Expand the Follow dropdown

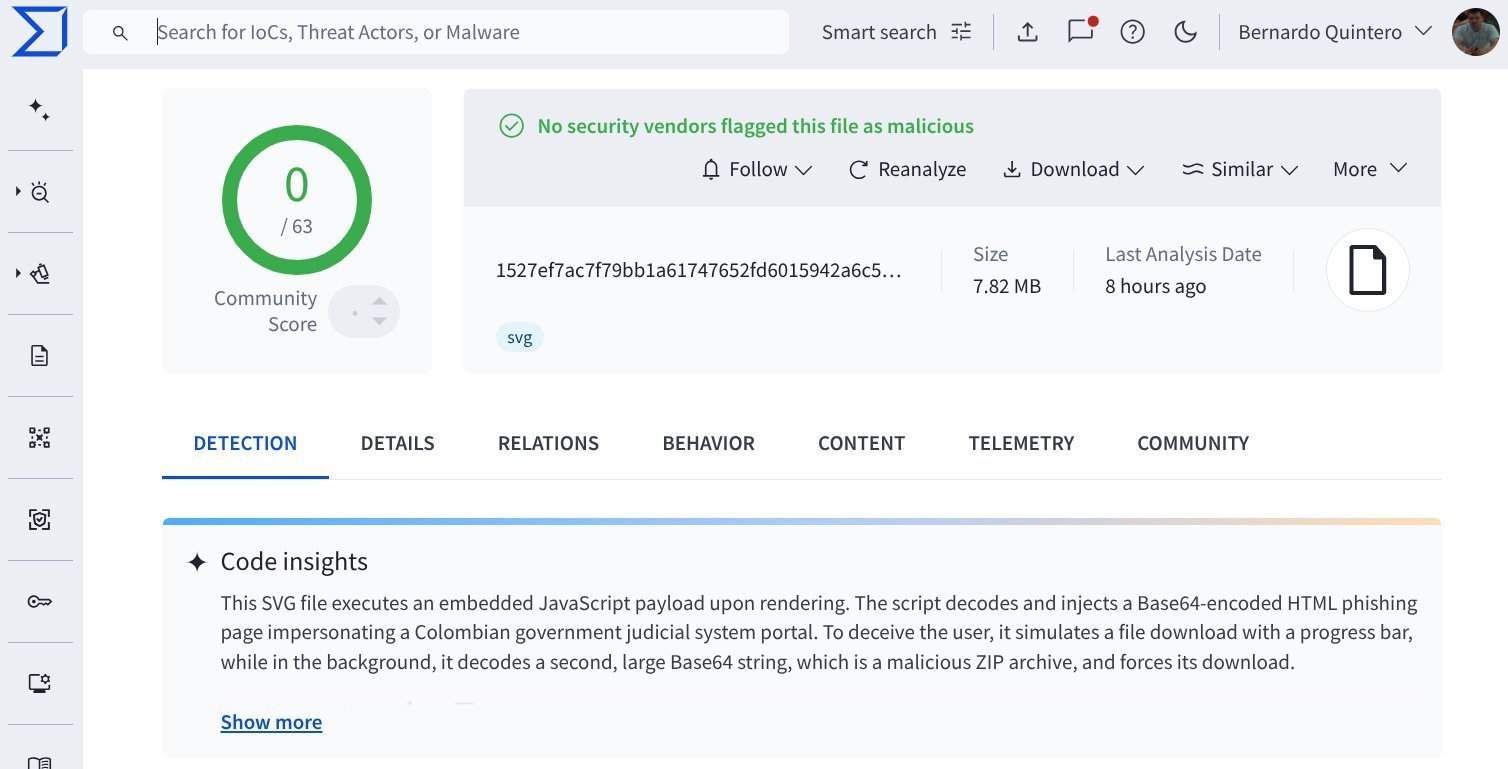[x=757, y=170]
